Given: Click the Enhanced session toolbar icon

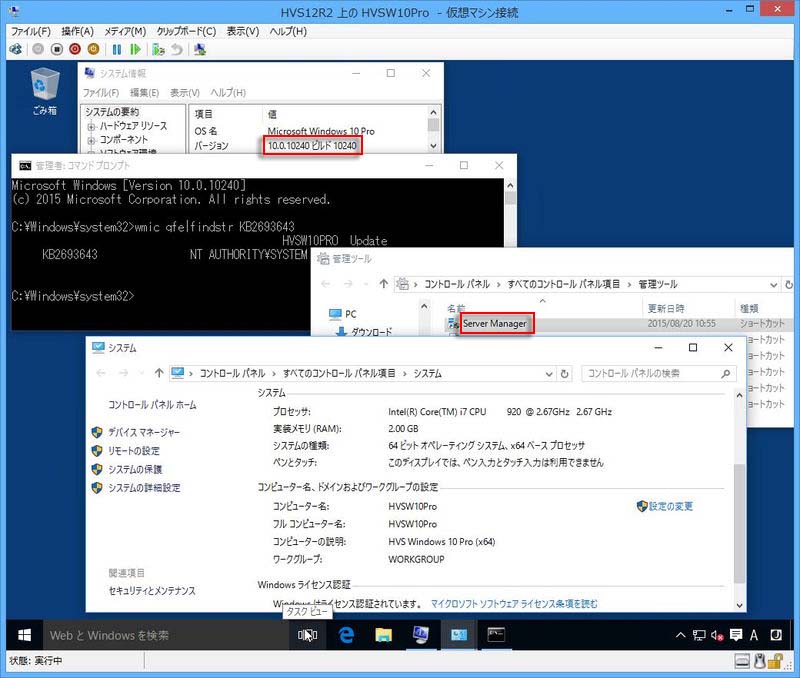Looking at the screenshot, I should 200,49.
